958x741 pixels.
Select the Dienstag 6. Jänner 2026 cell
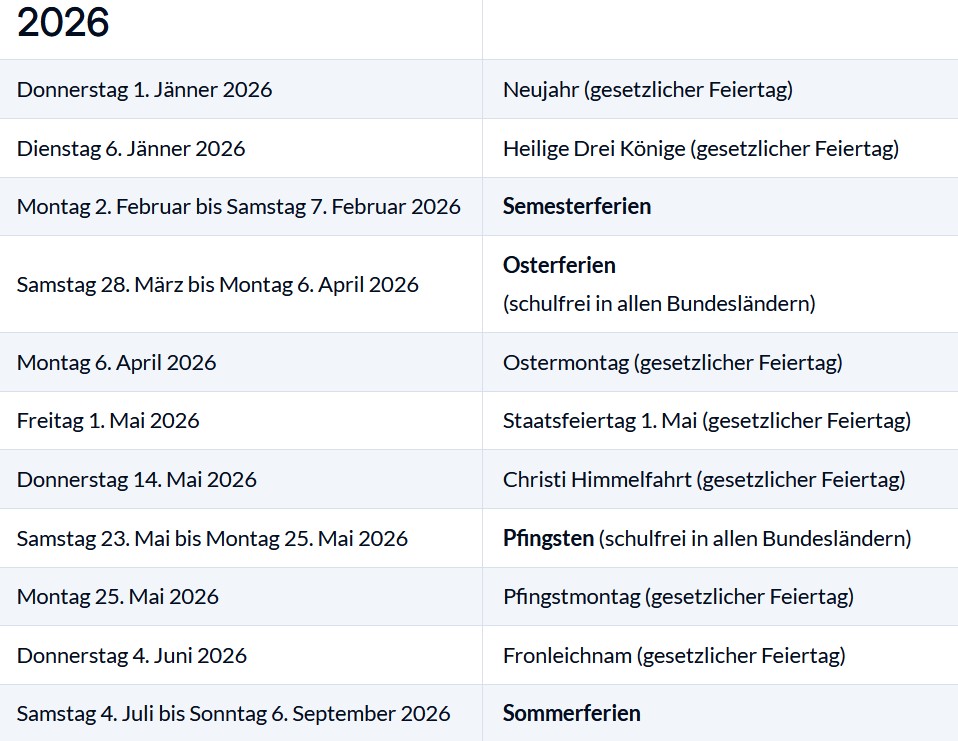pos(131,149)
